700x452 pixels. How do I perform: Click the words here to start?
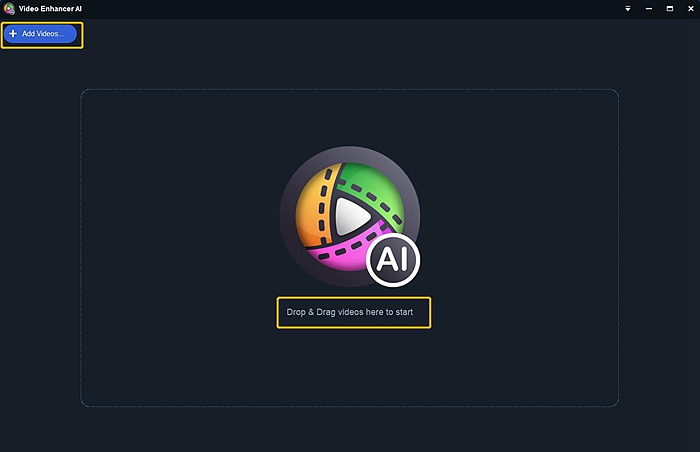(x=389, y=312)
